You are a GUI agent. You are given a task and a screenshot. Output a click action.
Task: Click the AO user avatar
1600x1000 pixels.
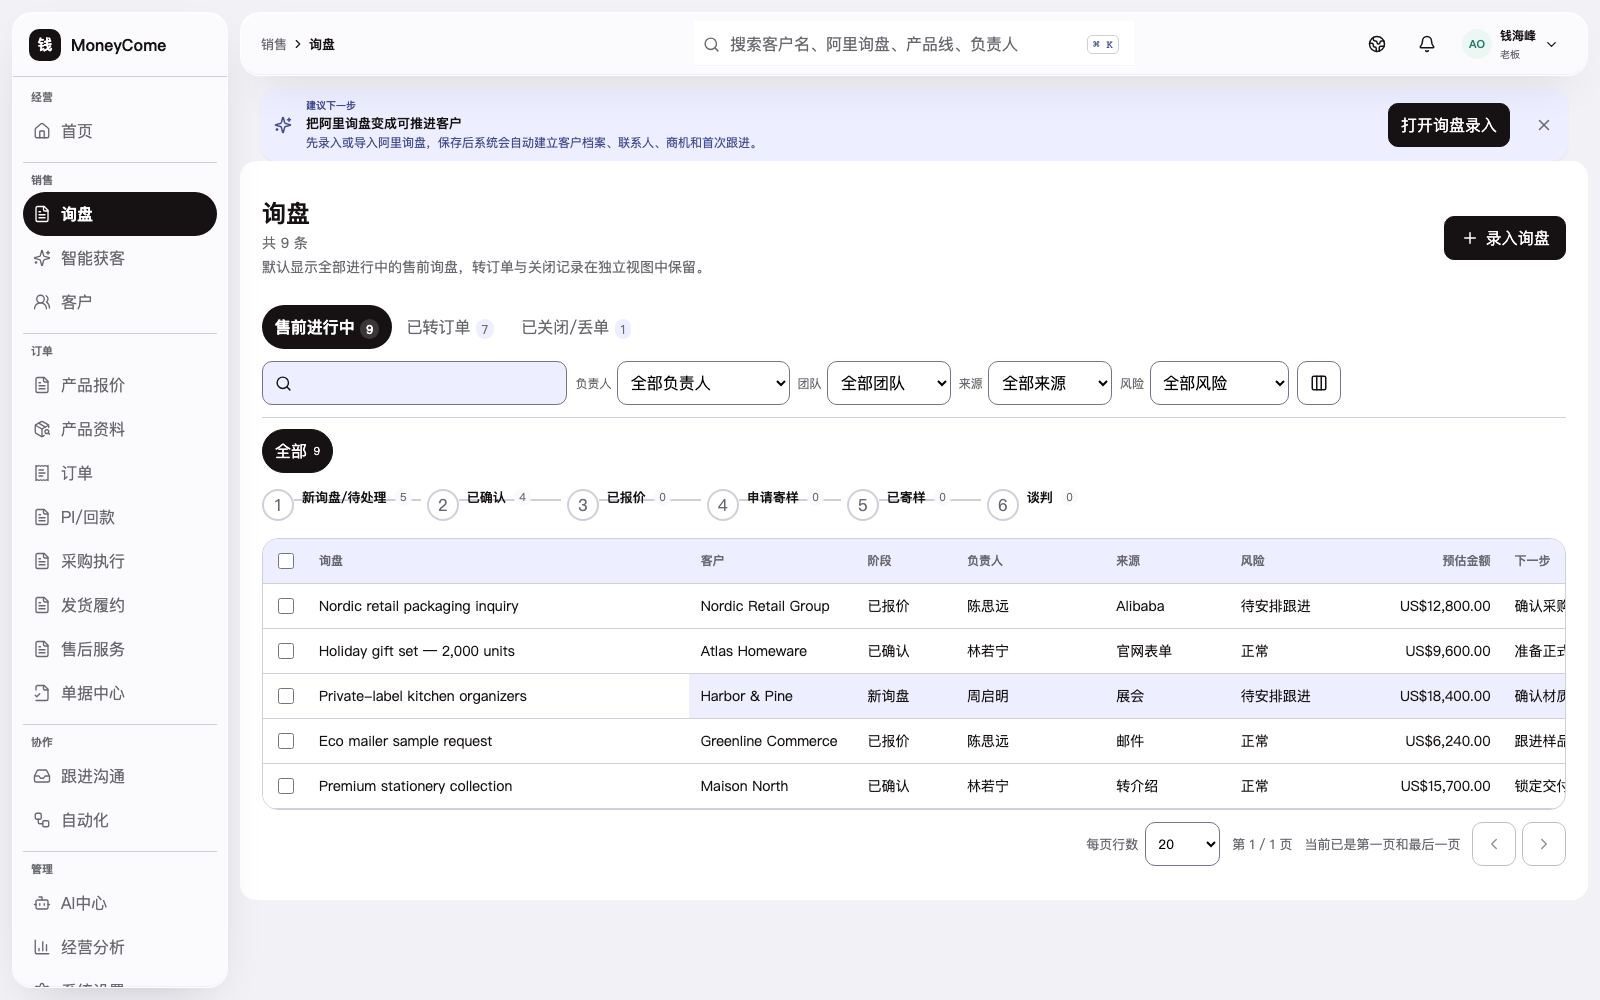[x=1476, y=44]
